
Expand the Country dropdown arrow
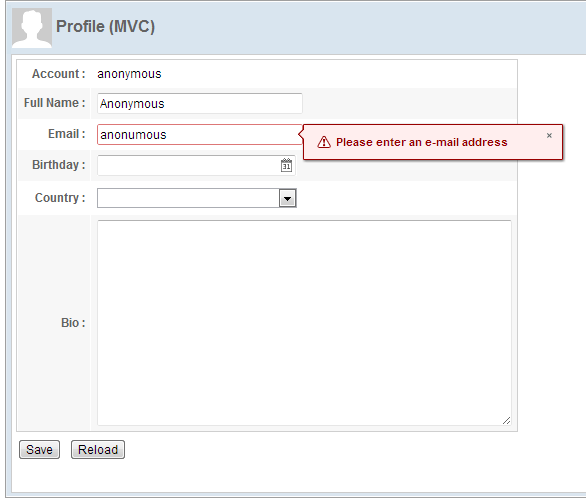287,198
